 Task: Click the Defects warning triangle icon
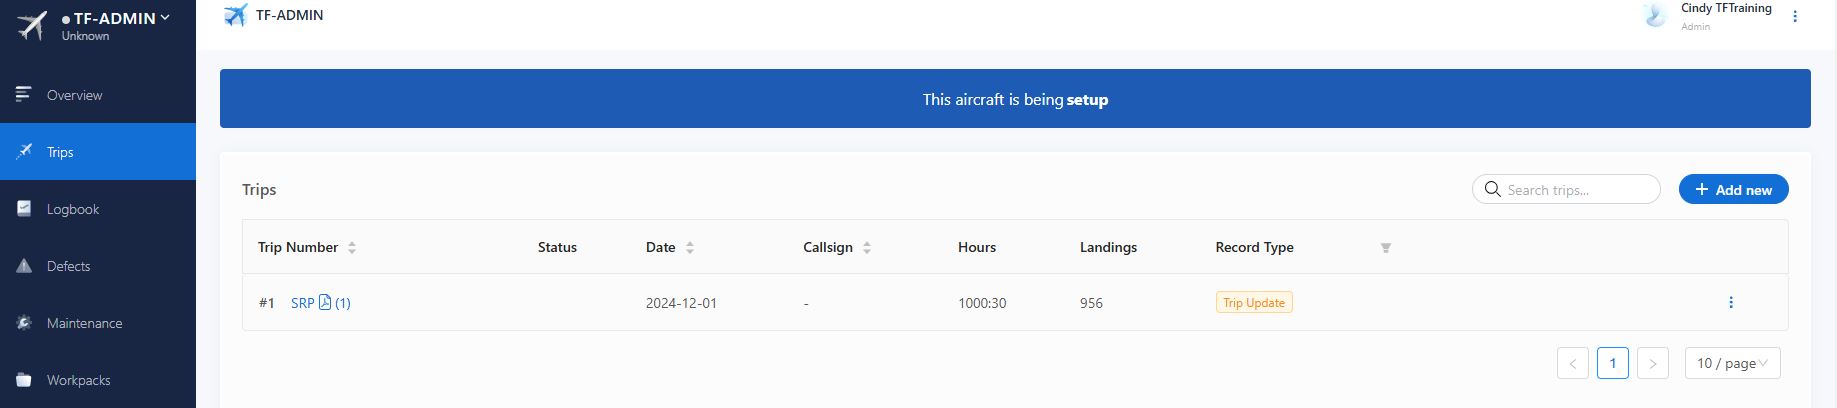point(24,266)
